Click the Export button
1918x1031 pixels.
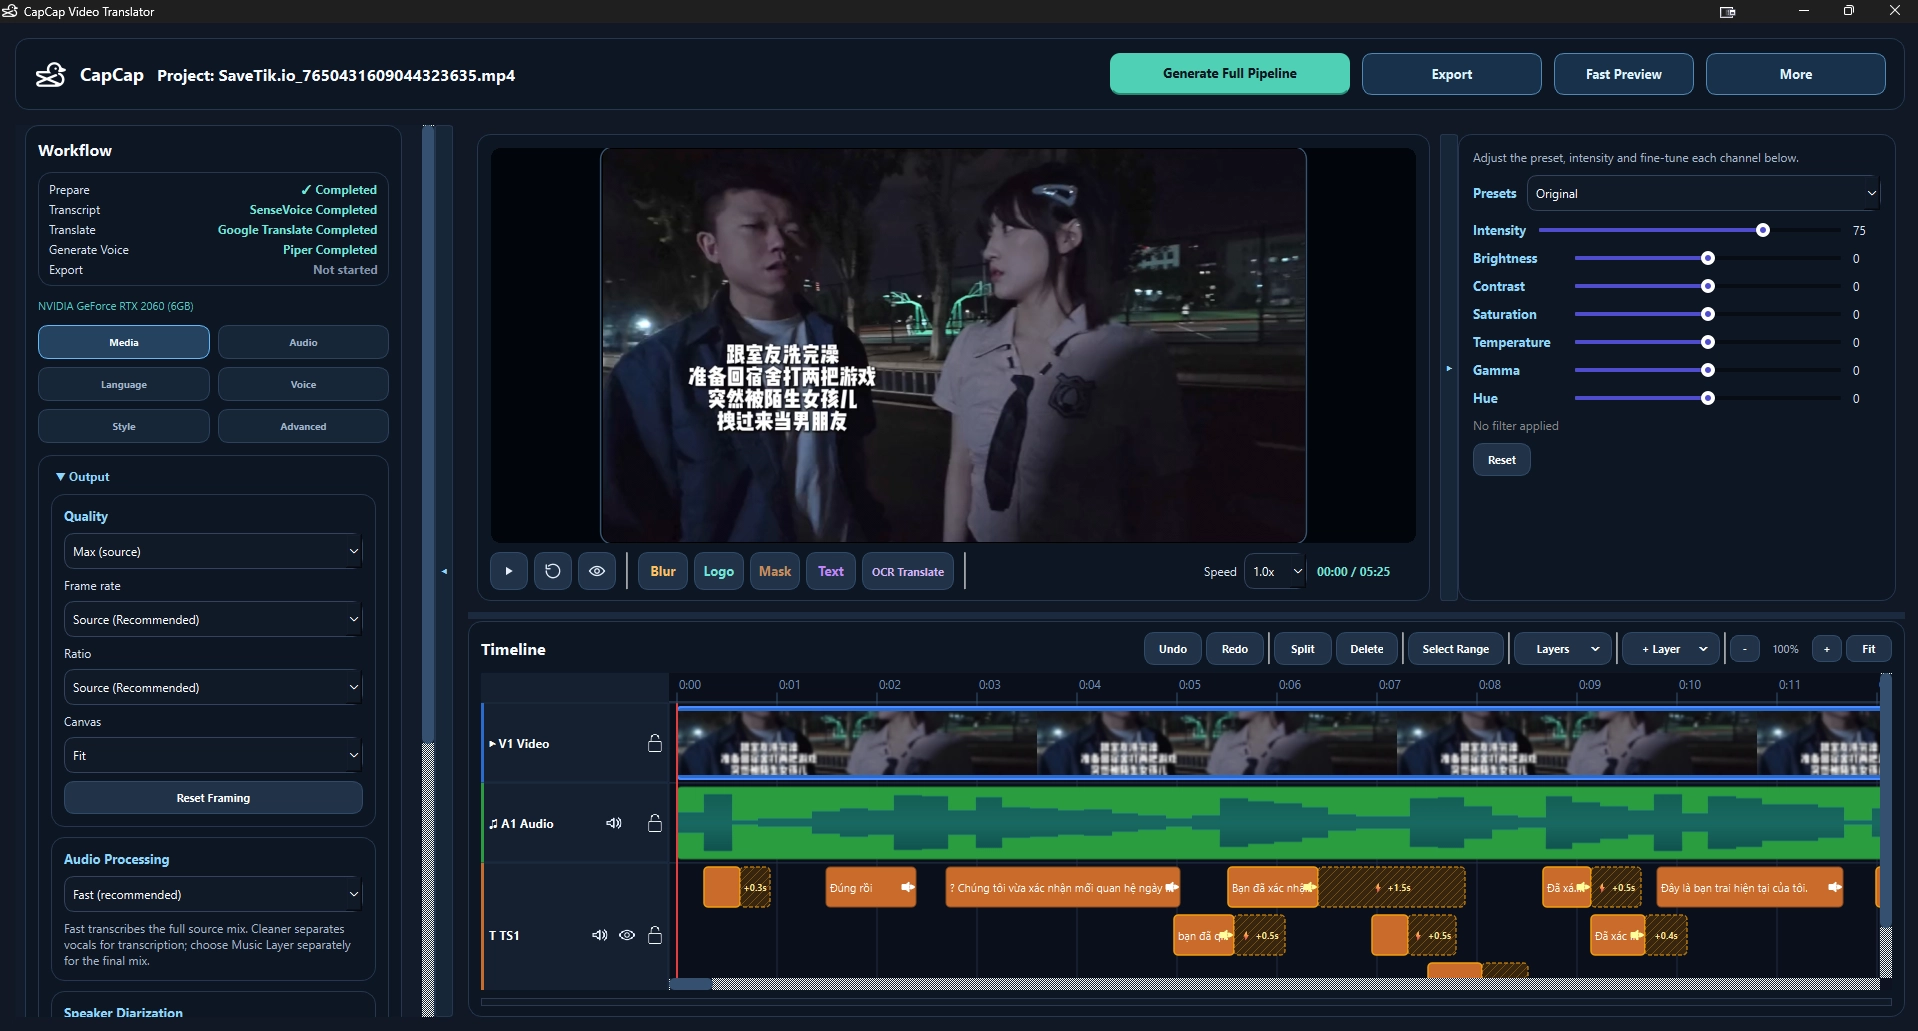click(1451, 74)
